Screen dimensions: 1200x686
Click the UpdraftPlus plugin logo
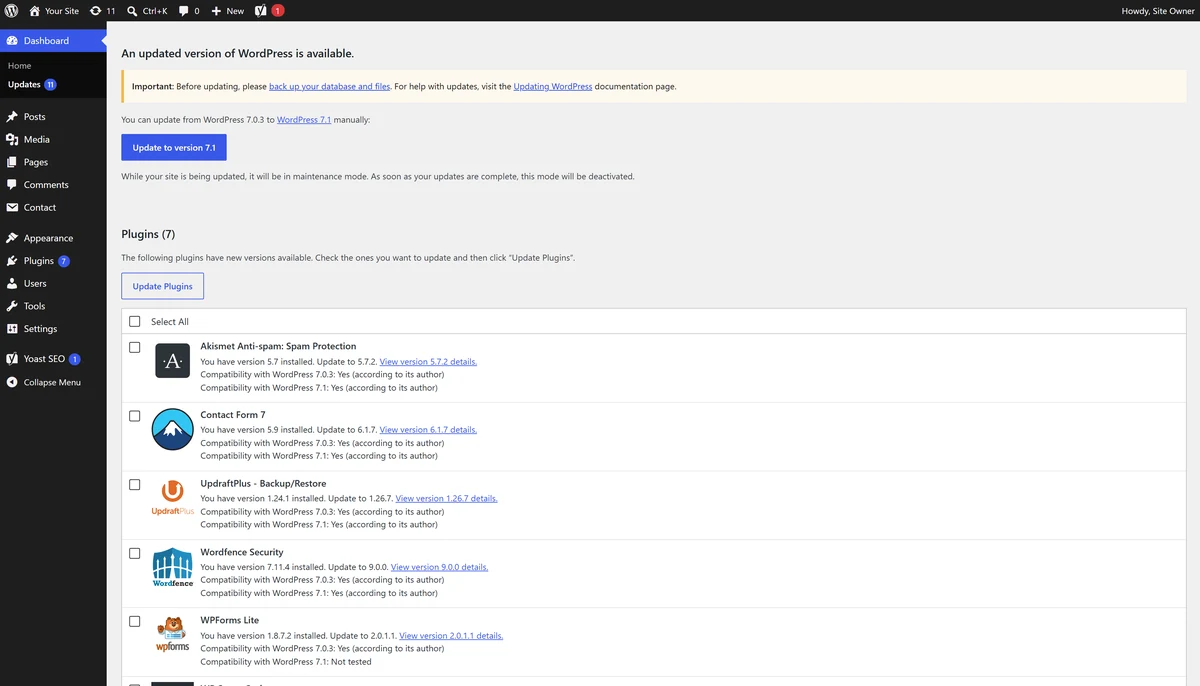[x=172, y=498]
